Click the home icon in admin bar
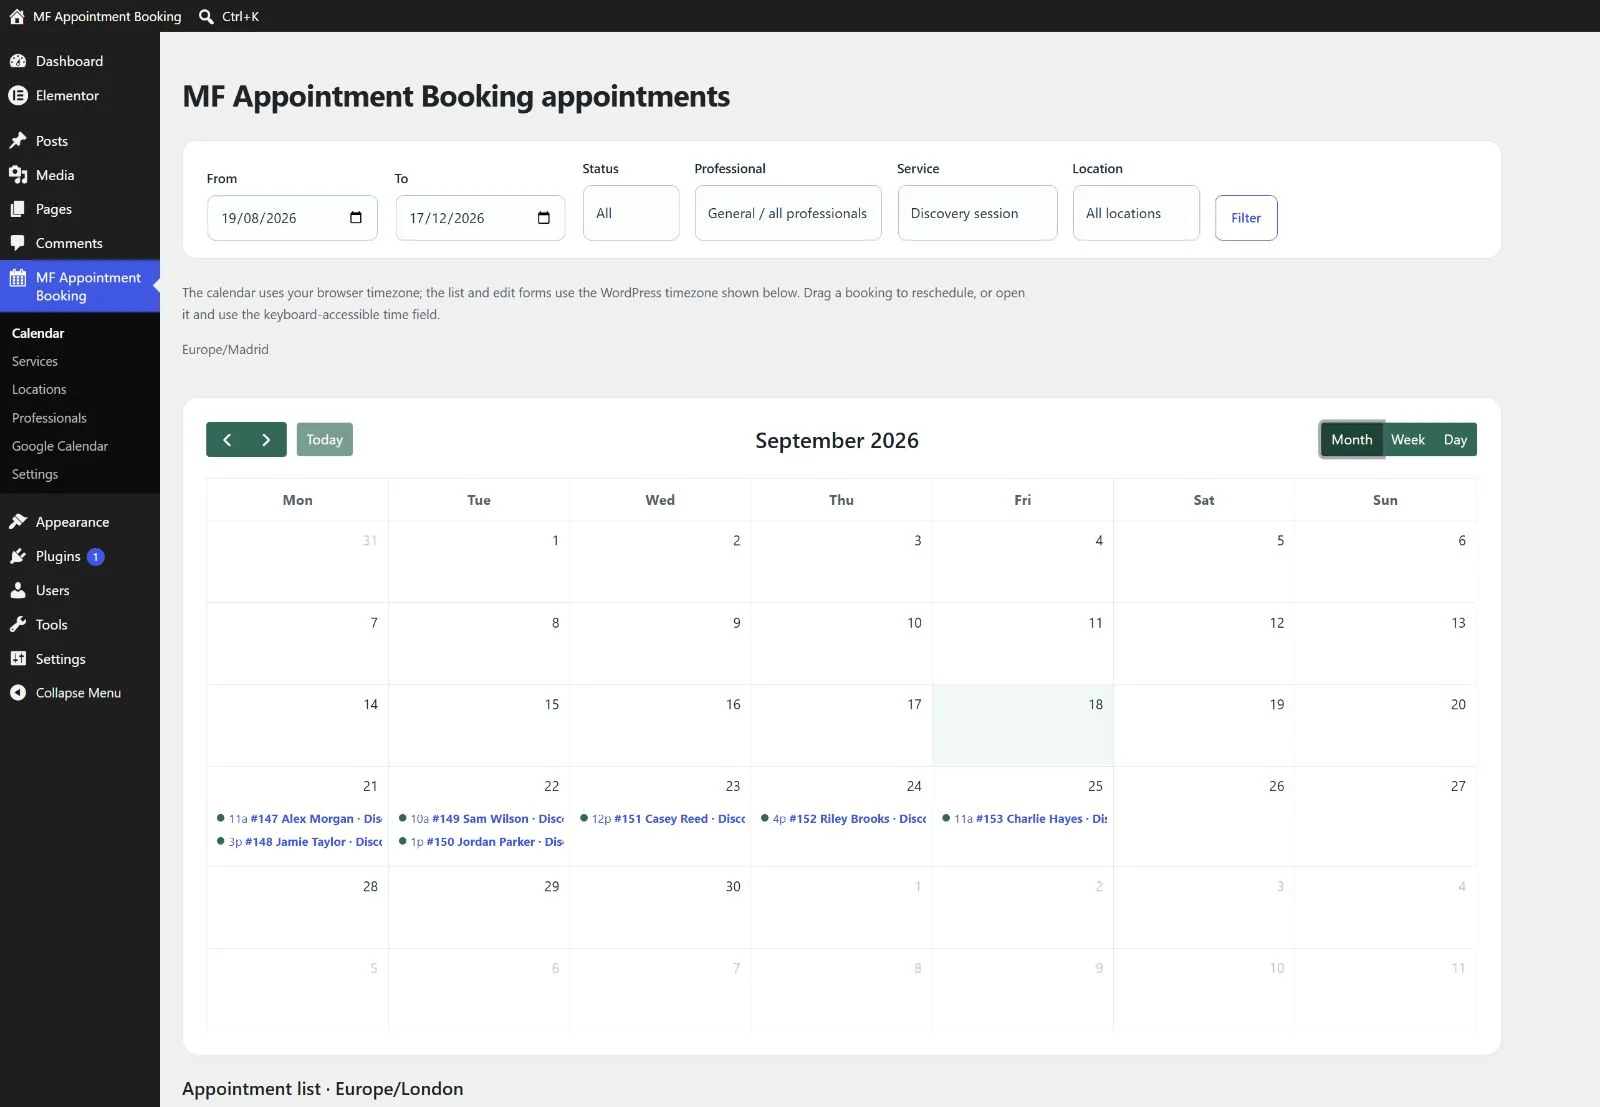Viewport: 1600px width, 1107px height. 17,16
